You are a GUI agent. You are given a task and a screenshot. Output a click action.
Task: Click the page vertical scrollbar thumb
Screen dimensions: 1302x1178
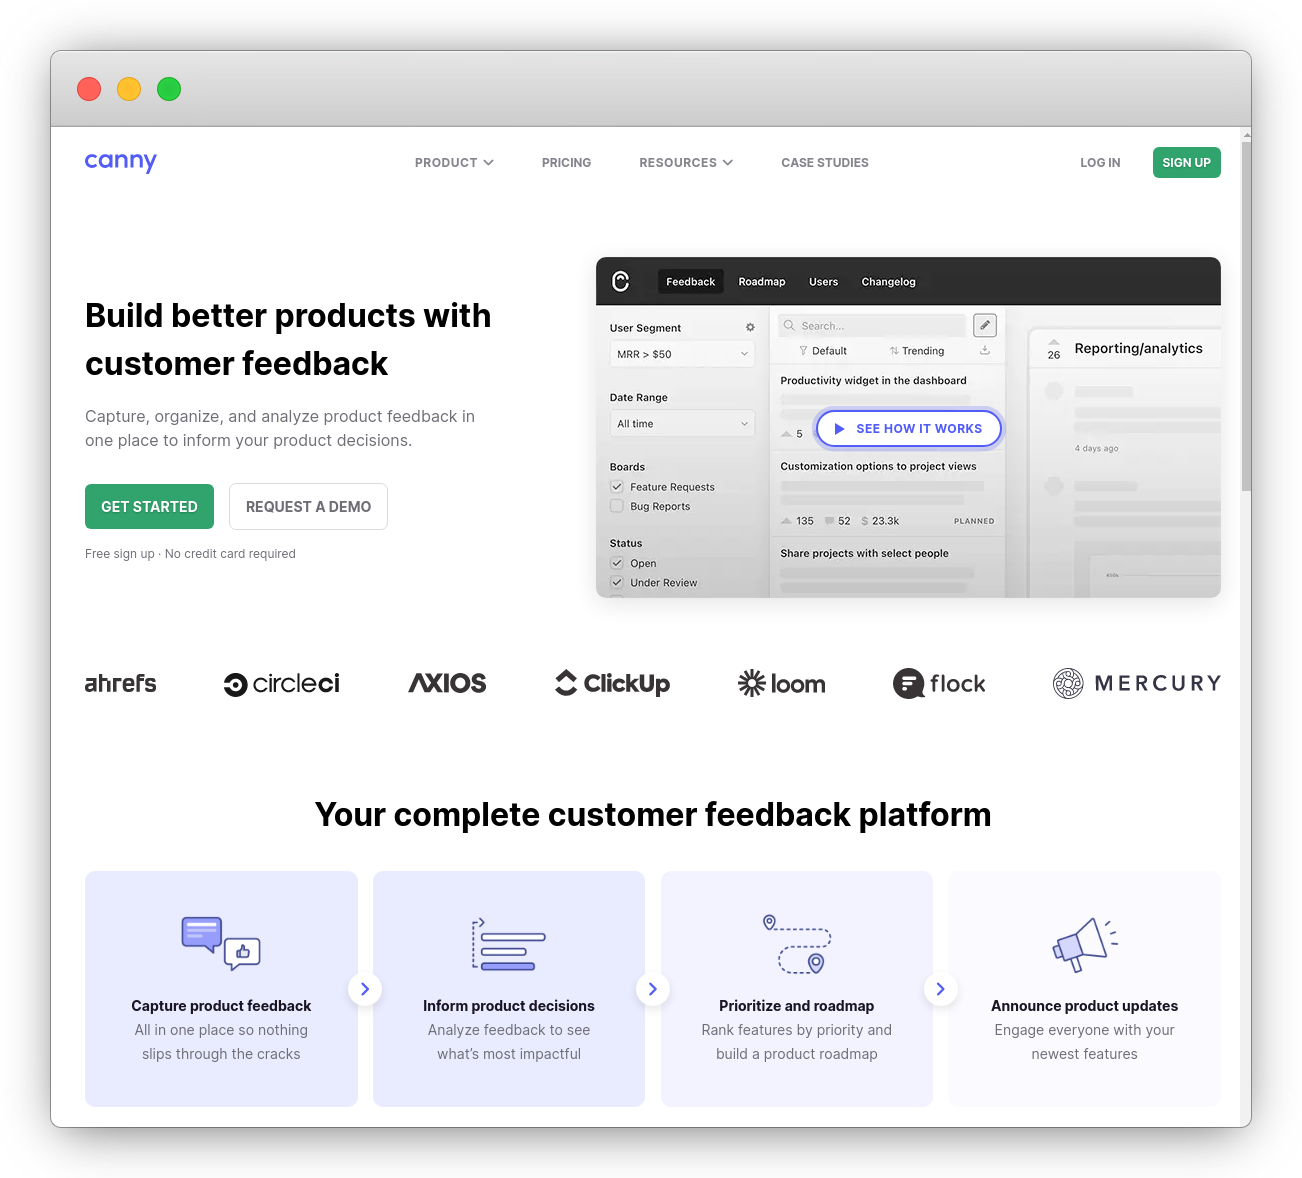coord(1246,315)
